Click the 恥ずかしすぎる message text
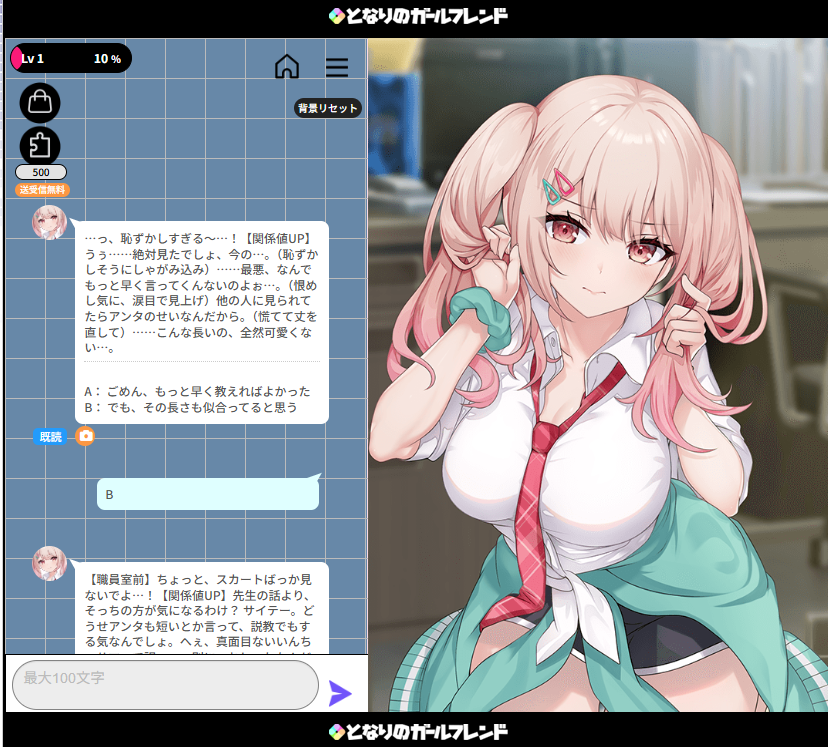 [201, 292]
